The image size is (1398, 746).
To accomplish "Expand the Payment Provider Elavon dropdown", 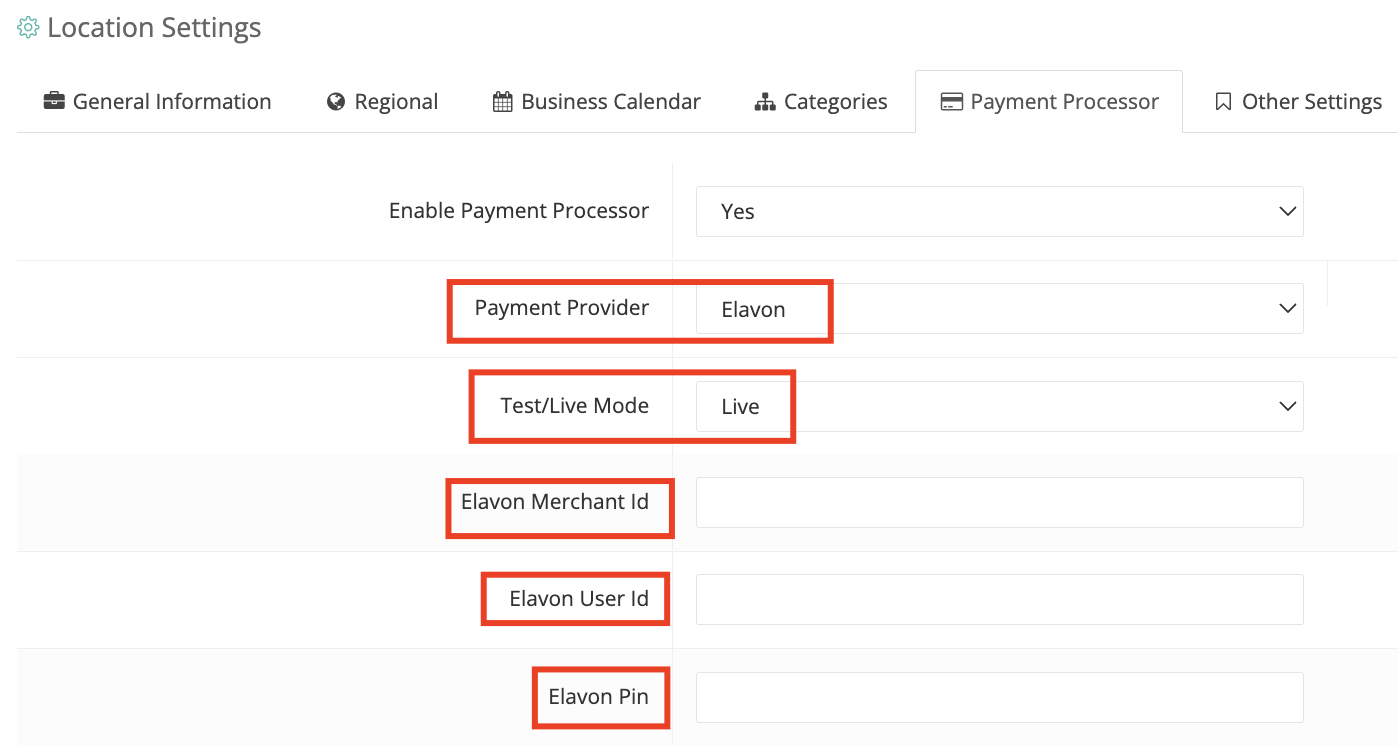I will coord(1000,309).
